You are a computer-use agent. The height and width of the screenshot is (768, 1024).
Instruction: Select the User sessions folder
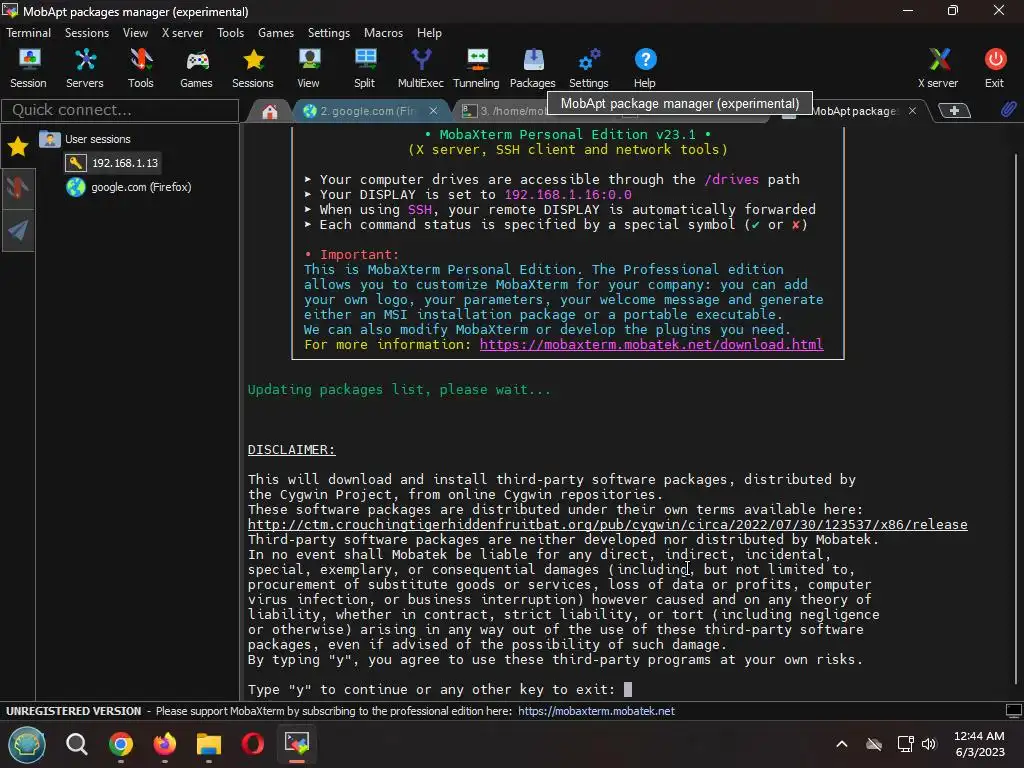click(85, 139)
